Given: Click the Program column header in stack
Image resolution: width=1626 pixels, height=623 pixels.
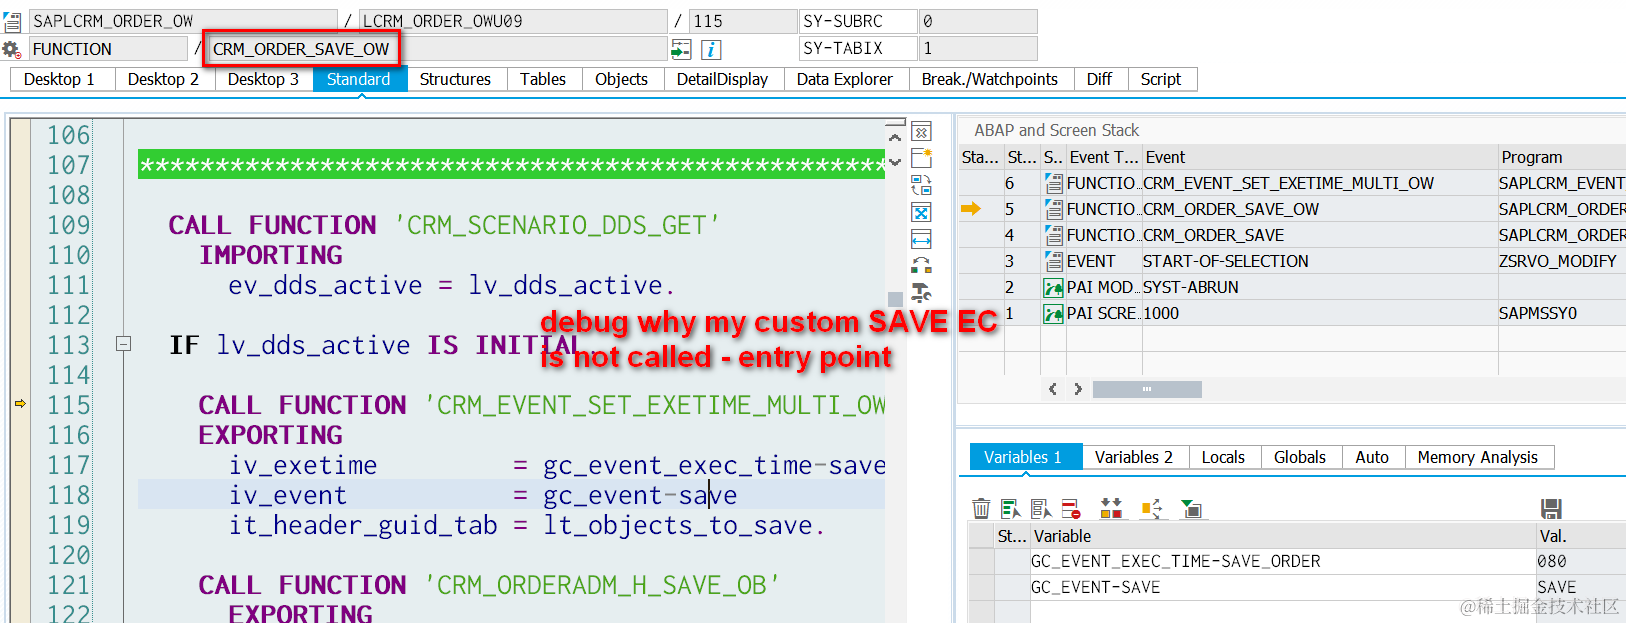Looking at the screenshot, I should pos(1562,157).
